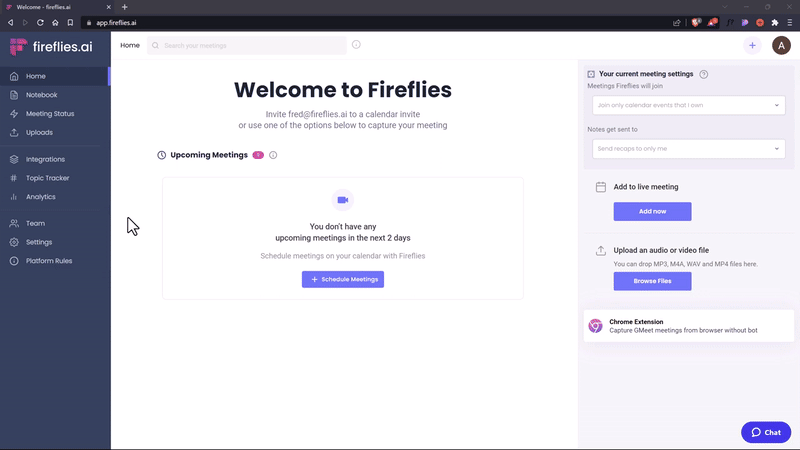This screenshot has width=800, height=450.
Task: Click the Chrome Extension icon
Action: 595,326
